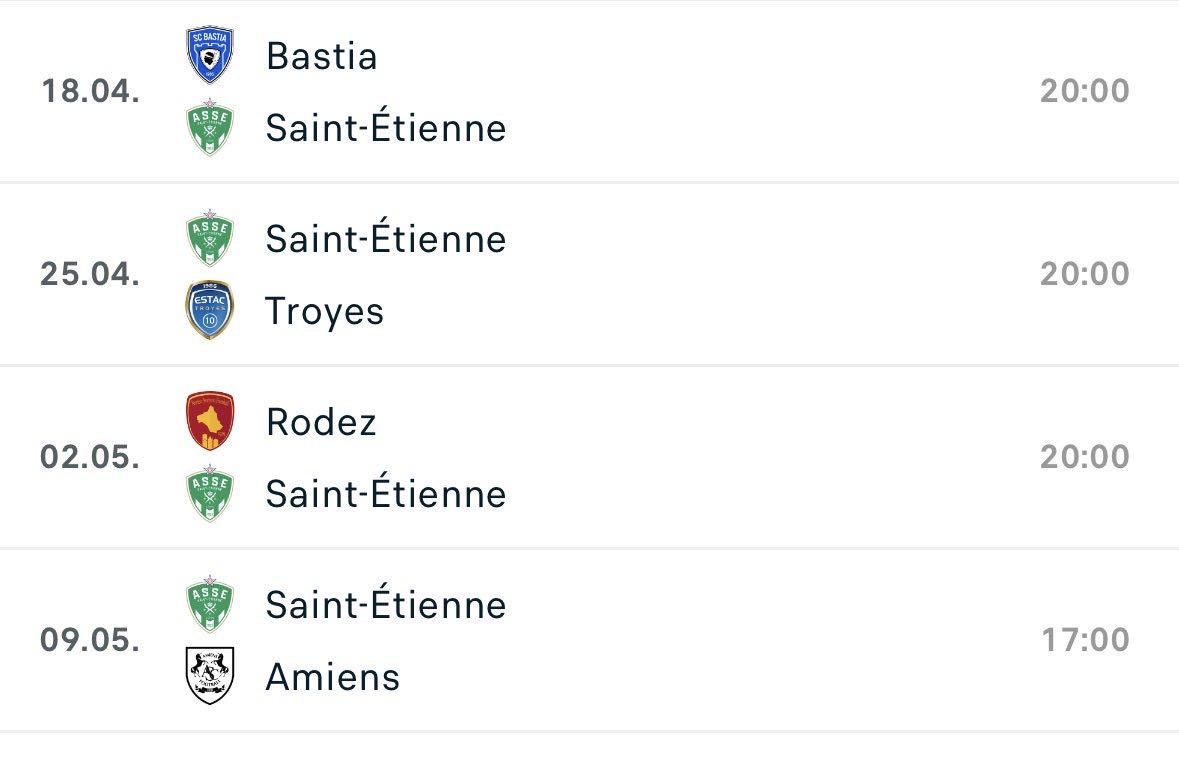
Task: Select the Amiens black-and-white crest
Action: [210, 676]
